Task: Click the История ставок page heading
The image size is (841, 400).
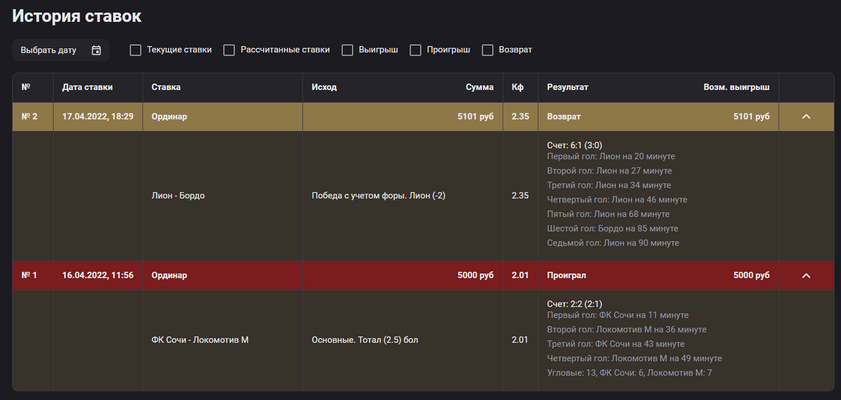Action: coord(77,16)
